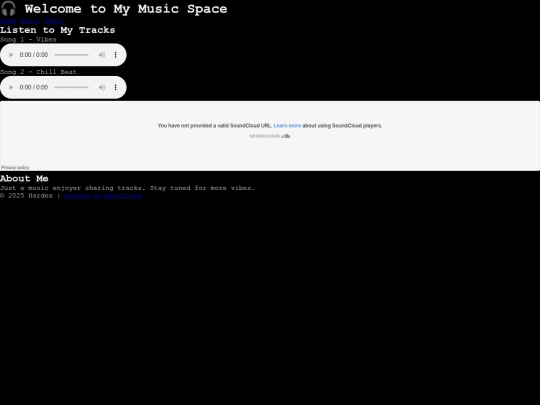Mute the Song 1 - Vibes player

(x=102, y=55)
